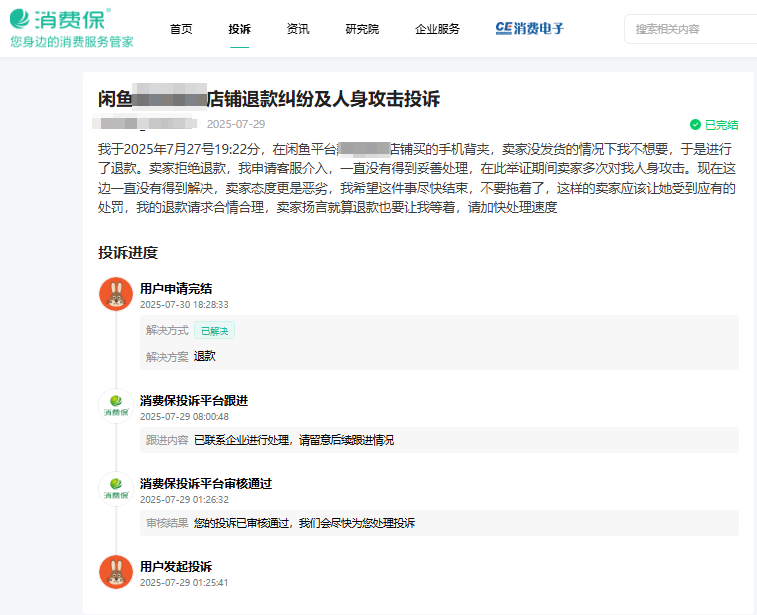Viewport: 757px width, 615px height.
Task: Navigate to 企业服务
Action: 437,29
